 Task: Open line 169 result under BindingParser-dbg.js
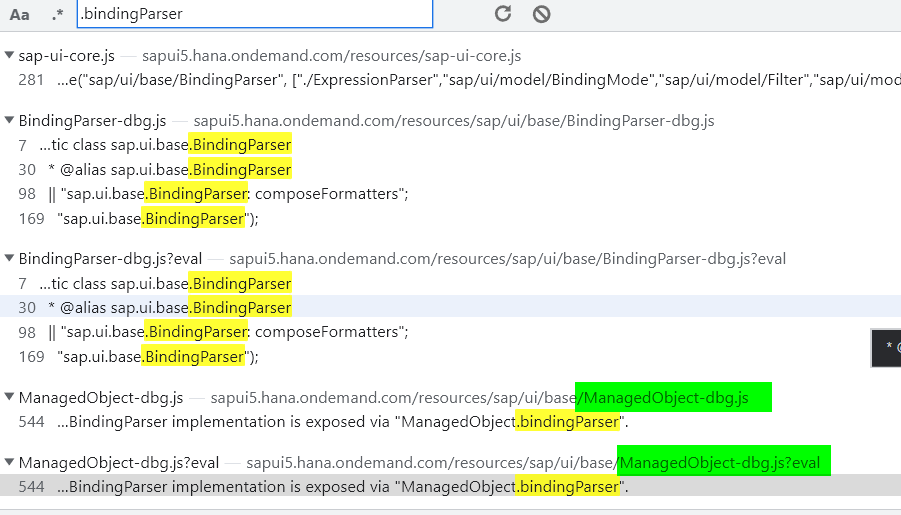pyautogui.click(x=450, y=218)
